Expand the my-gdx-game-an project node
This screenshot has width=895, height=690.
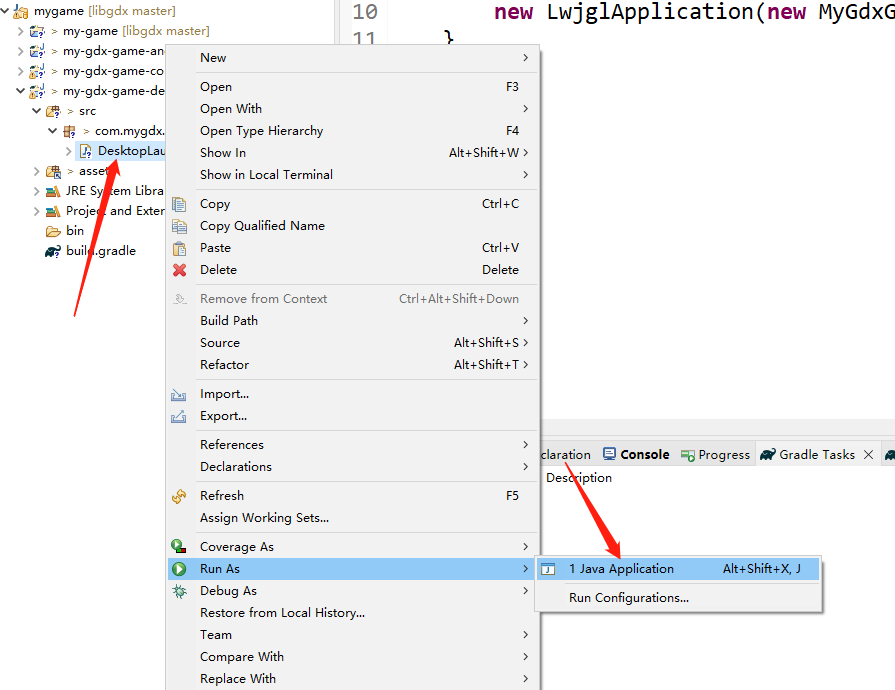click(21, 51)
